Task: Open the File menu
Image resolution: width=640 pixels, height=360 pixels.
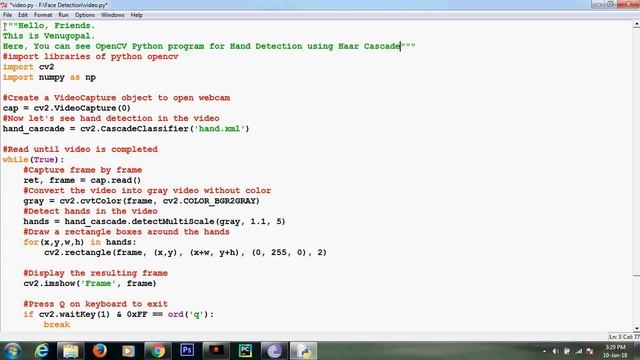Action: 7,15
